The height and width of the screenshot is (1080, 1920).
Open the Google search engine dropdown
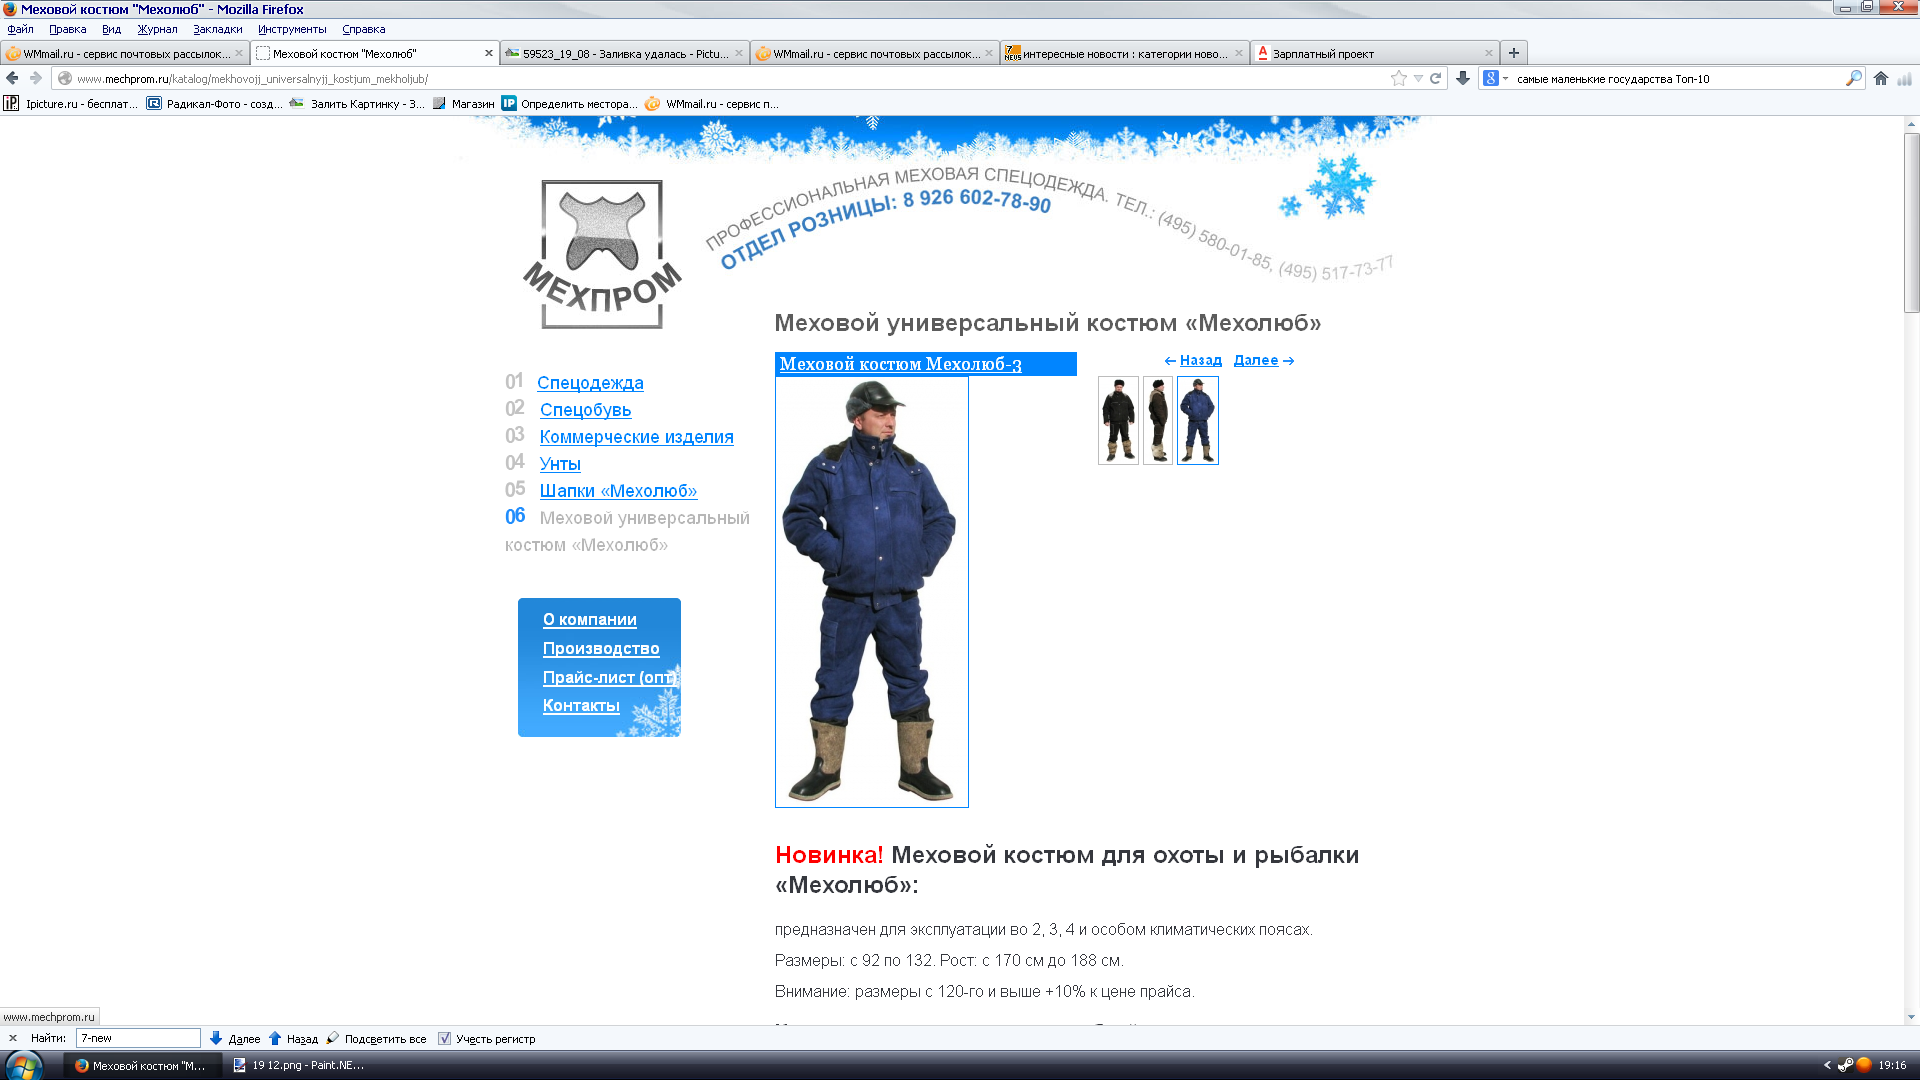coord(1496,78)
